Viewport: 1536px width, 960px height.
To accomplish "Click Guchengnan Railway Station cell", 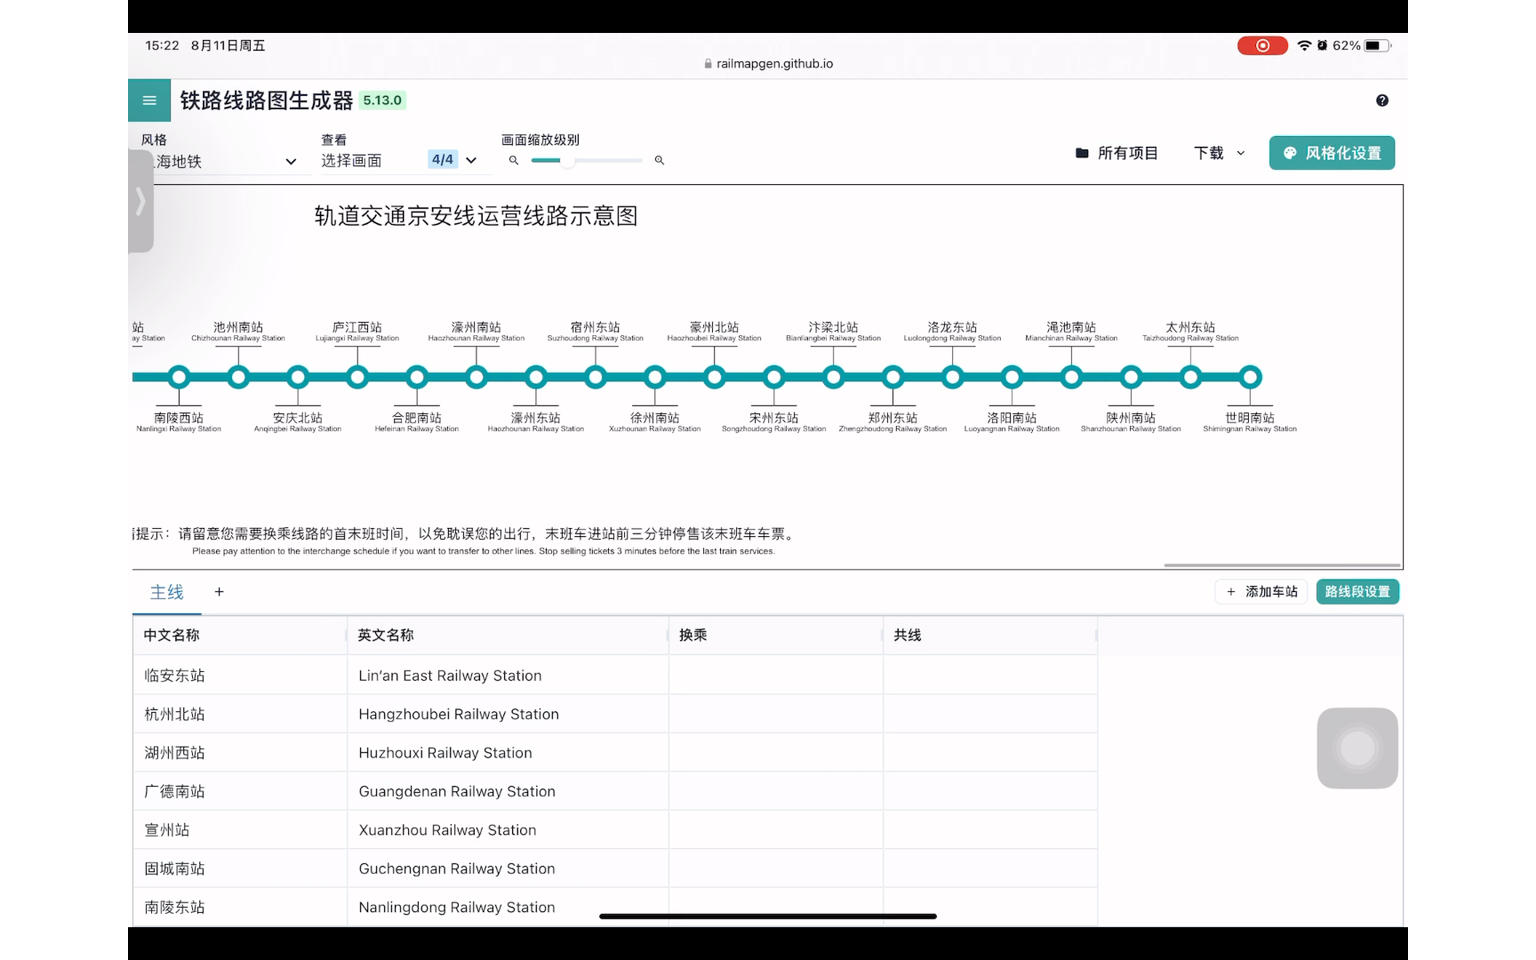I will click(x=508, y=868).
